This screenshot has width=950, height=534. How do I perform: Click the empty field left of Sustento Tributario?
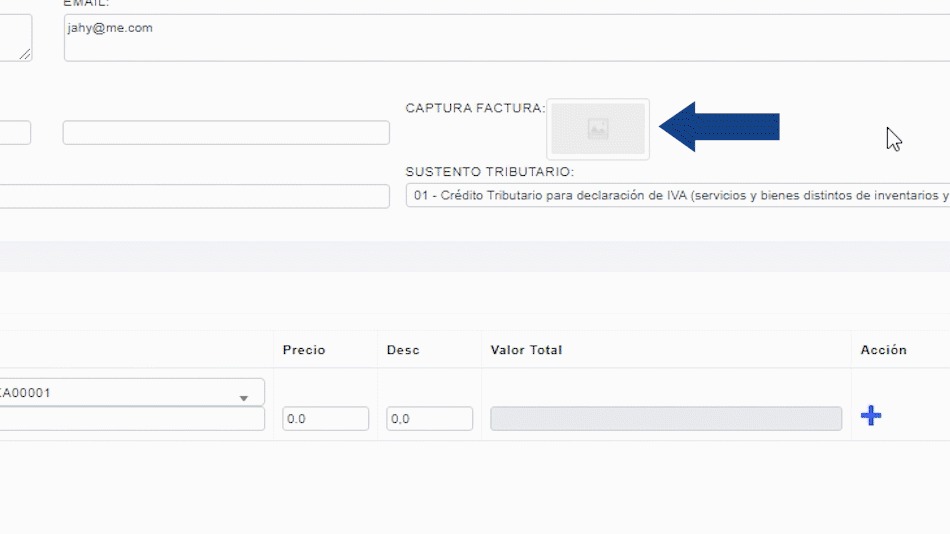click(x=194, y=196)
